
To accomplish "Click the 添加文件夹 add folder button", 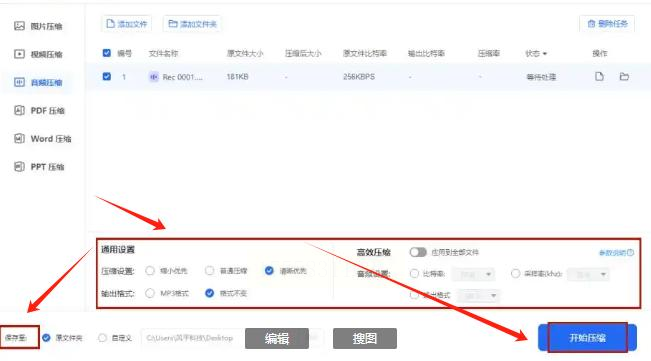I will 192,24.
